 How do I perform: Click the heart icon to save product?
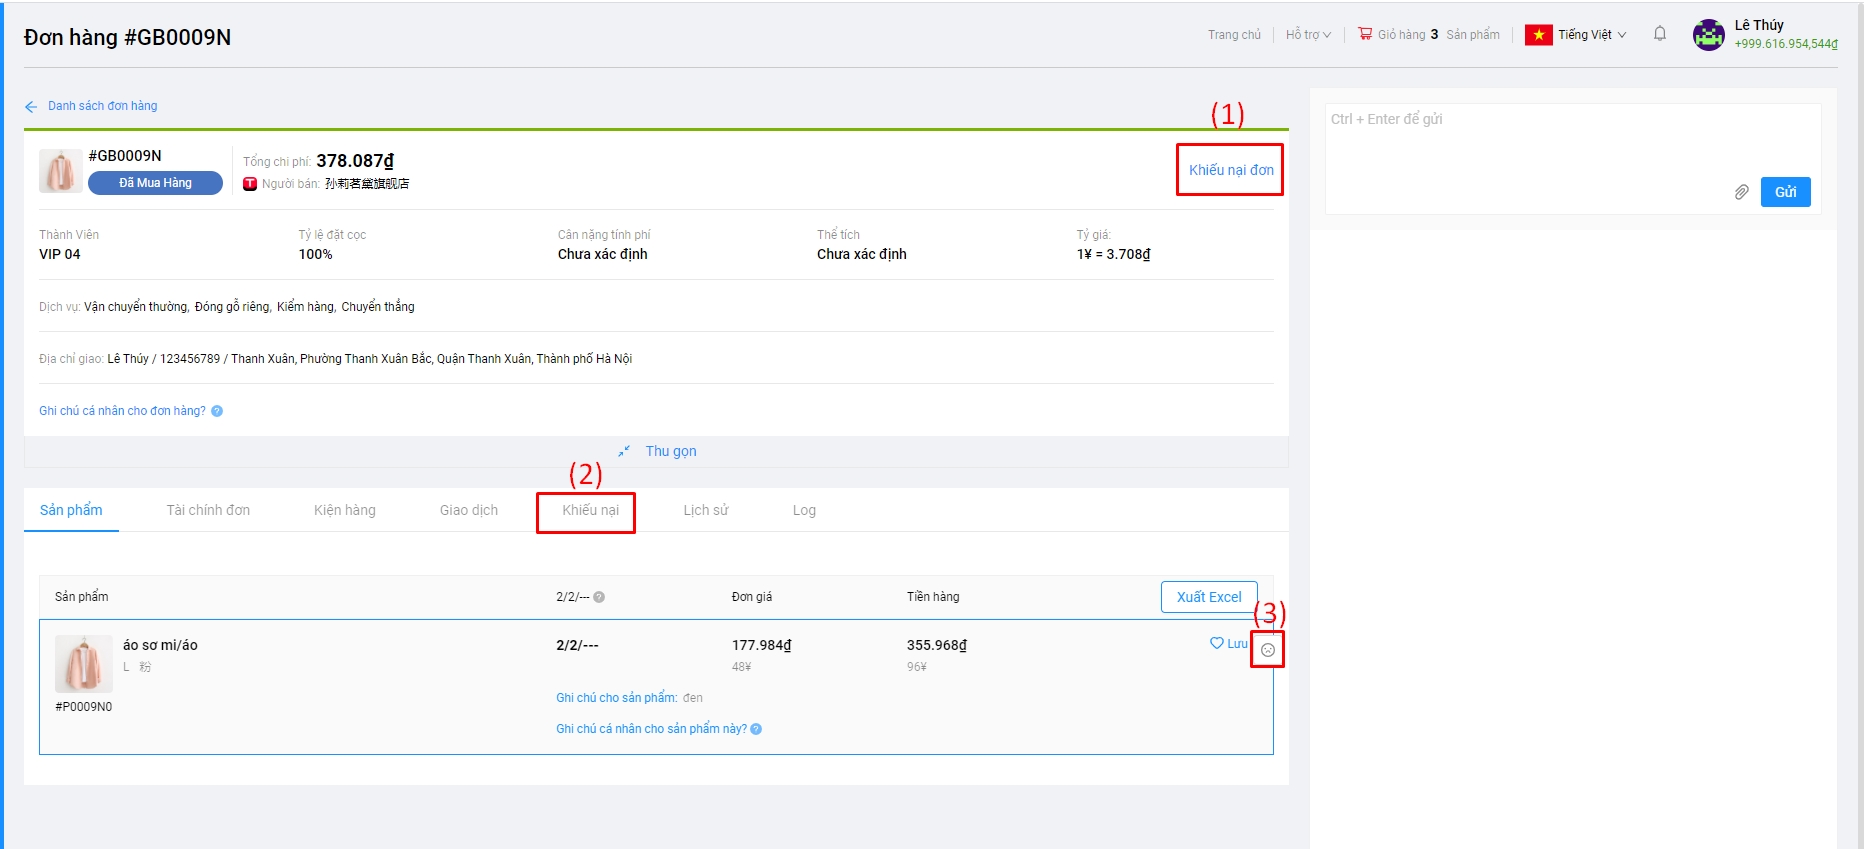pos(1217,643)
